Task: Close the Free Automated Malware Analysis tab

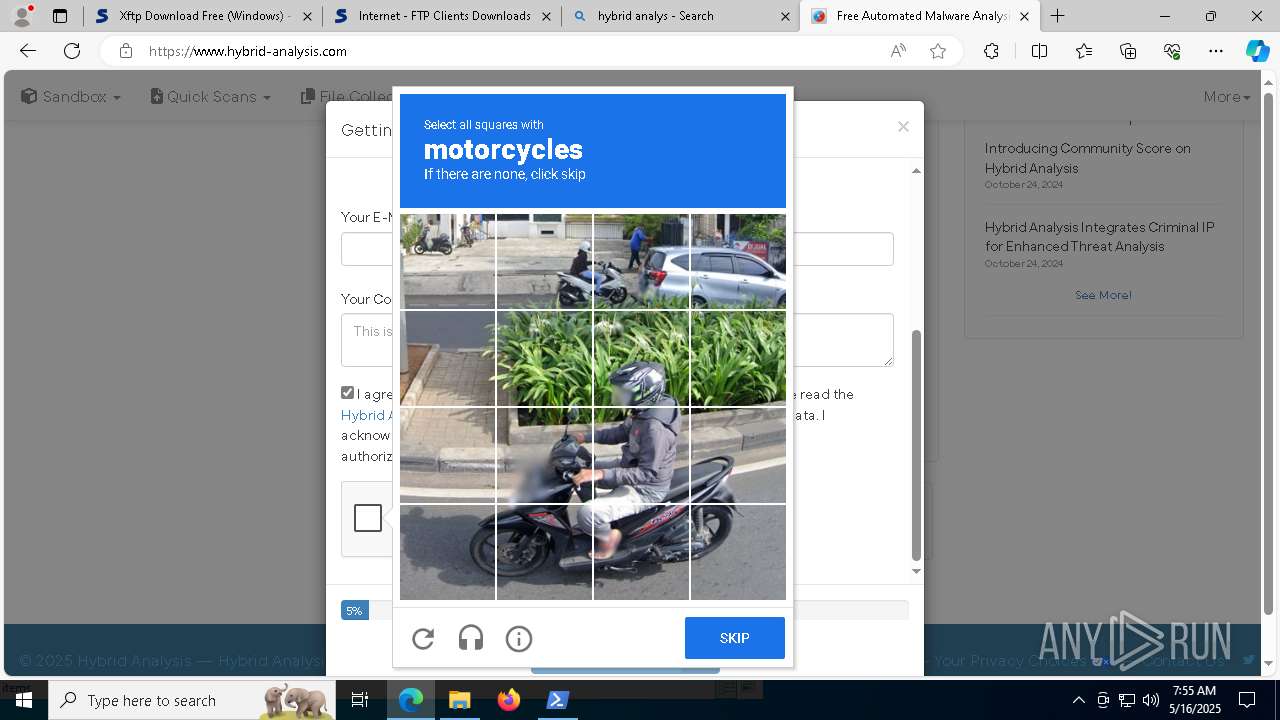Action: click(x=1024, y=16)
